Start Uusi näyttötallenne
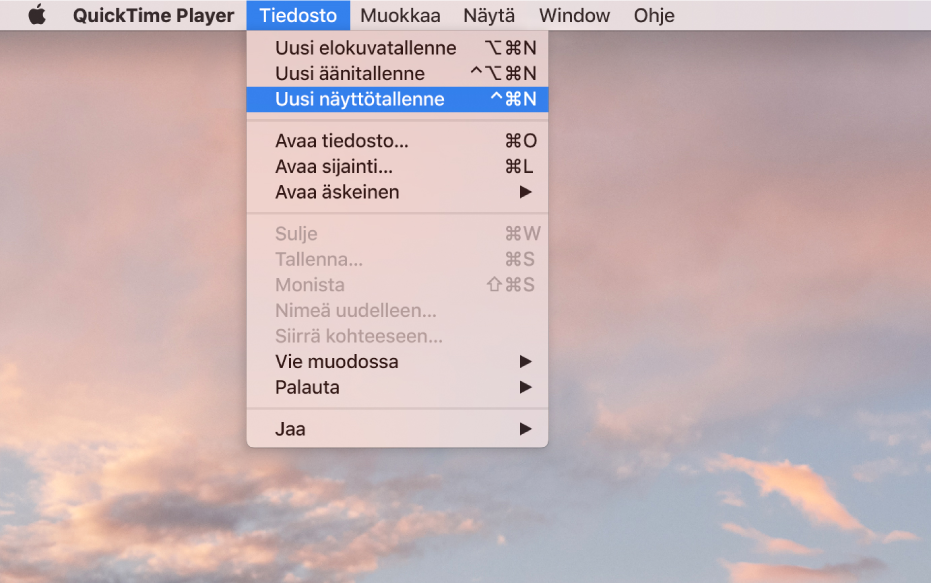Image resolution: width=931 pixels, height=583 pixels. (x=397, y=99)
